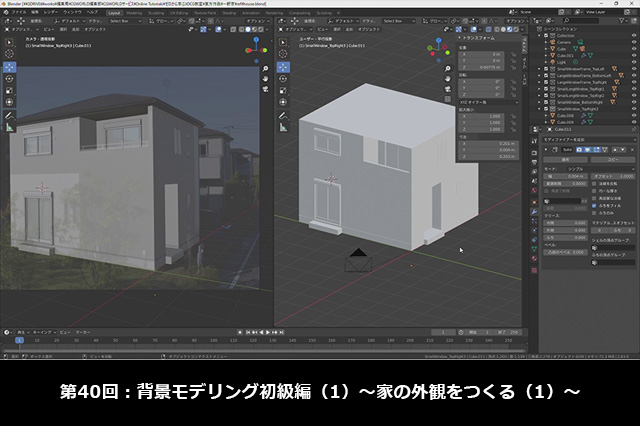Open the add modifier dropdown
The height and width of the screenshot is (426, 640).
coord(589,140)
